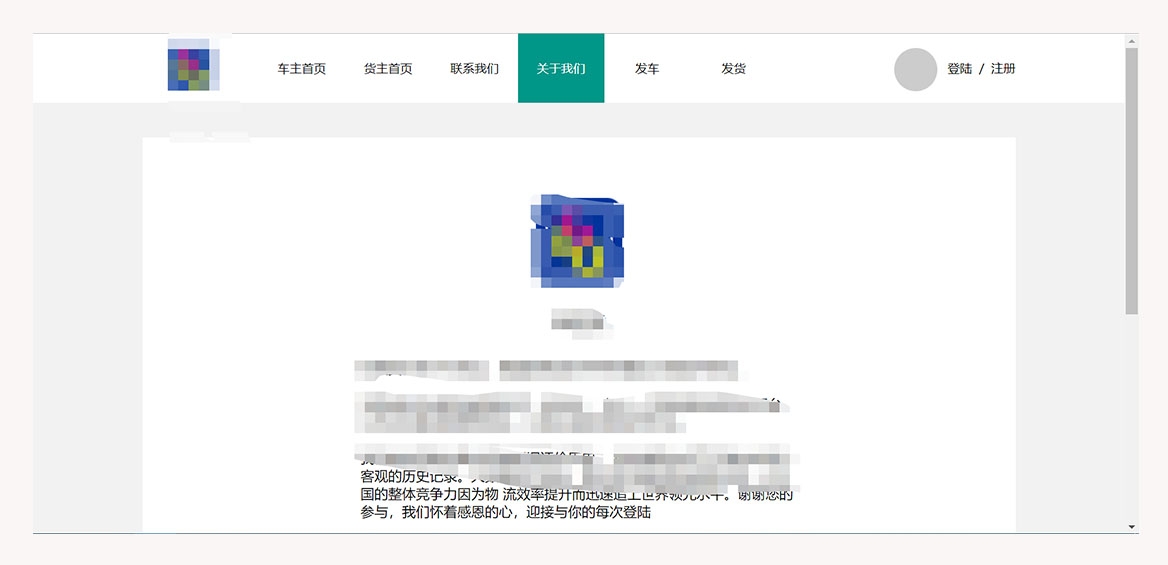Viewport: 1168px width, 565px height.
Task: Click the 登陆 login link
Action: (959, 69)
